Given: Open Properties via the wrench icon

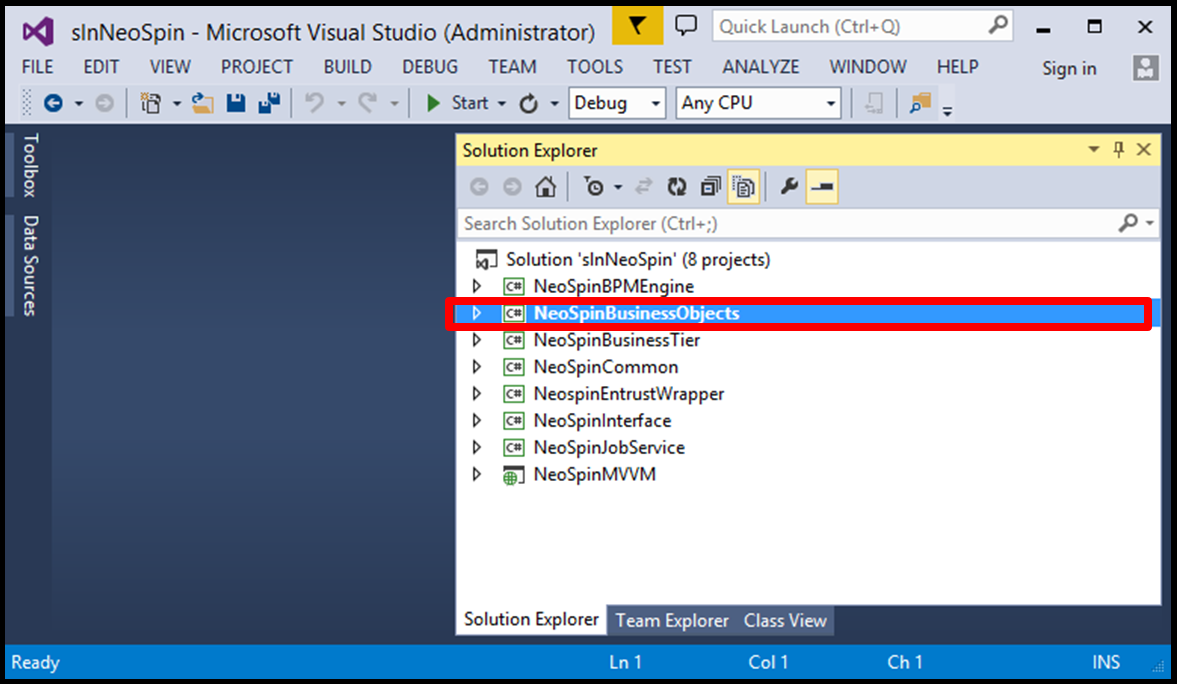Looking at the screenshot, I should click(789, 186).
